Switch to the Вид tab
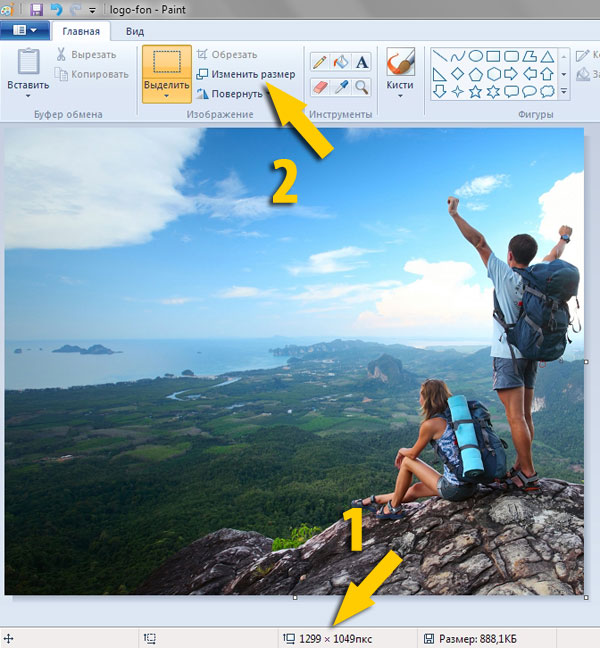Viewport: 600px width, 648px height. [x=134, y=31]
